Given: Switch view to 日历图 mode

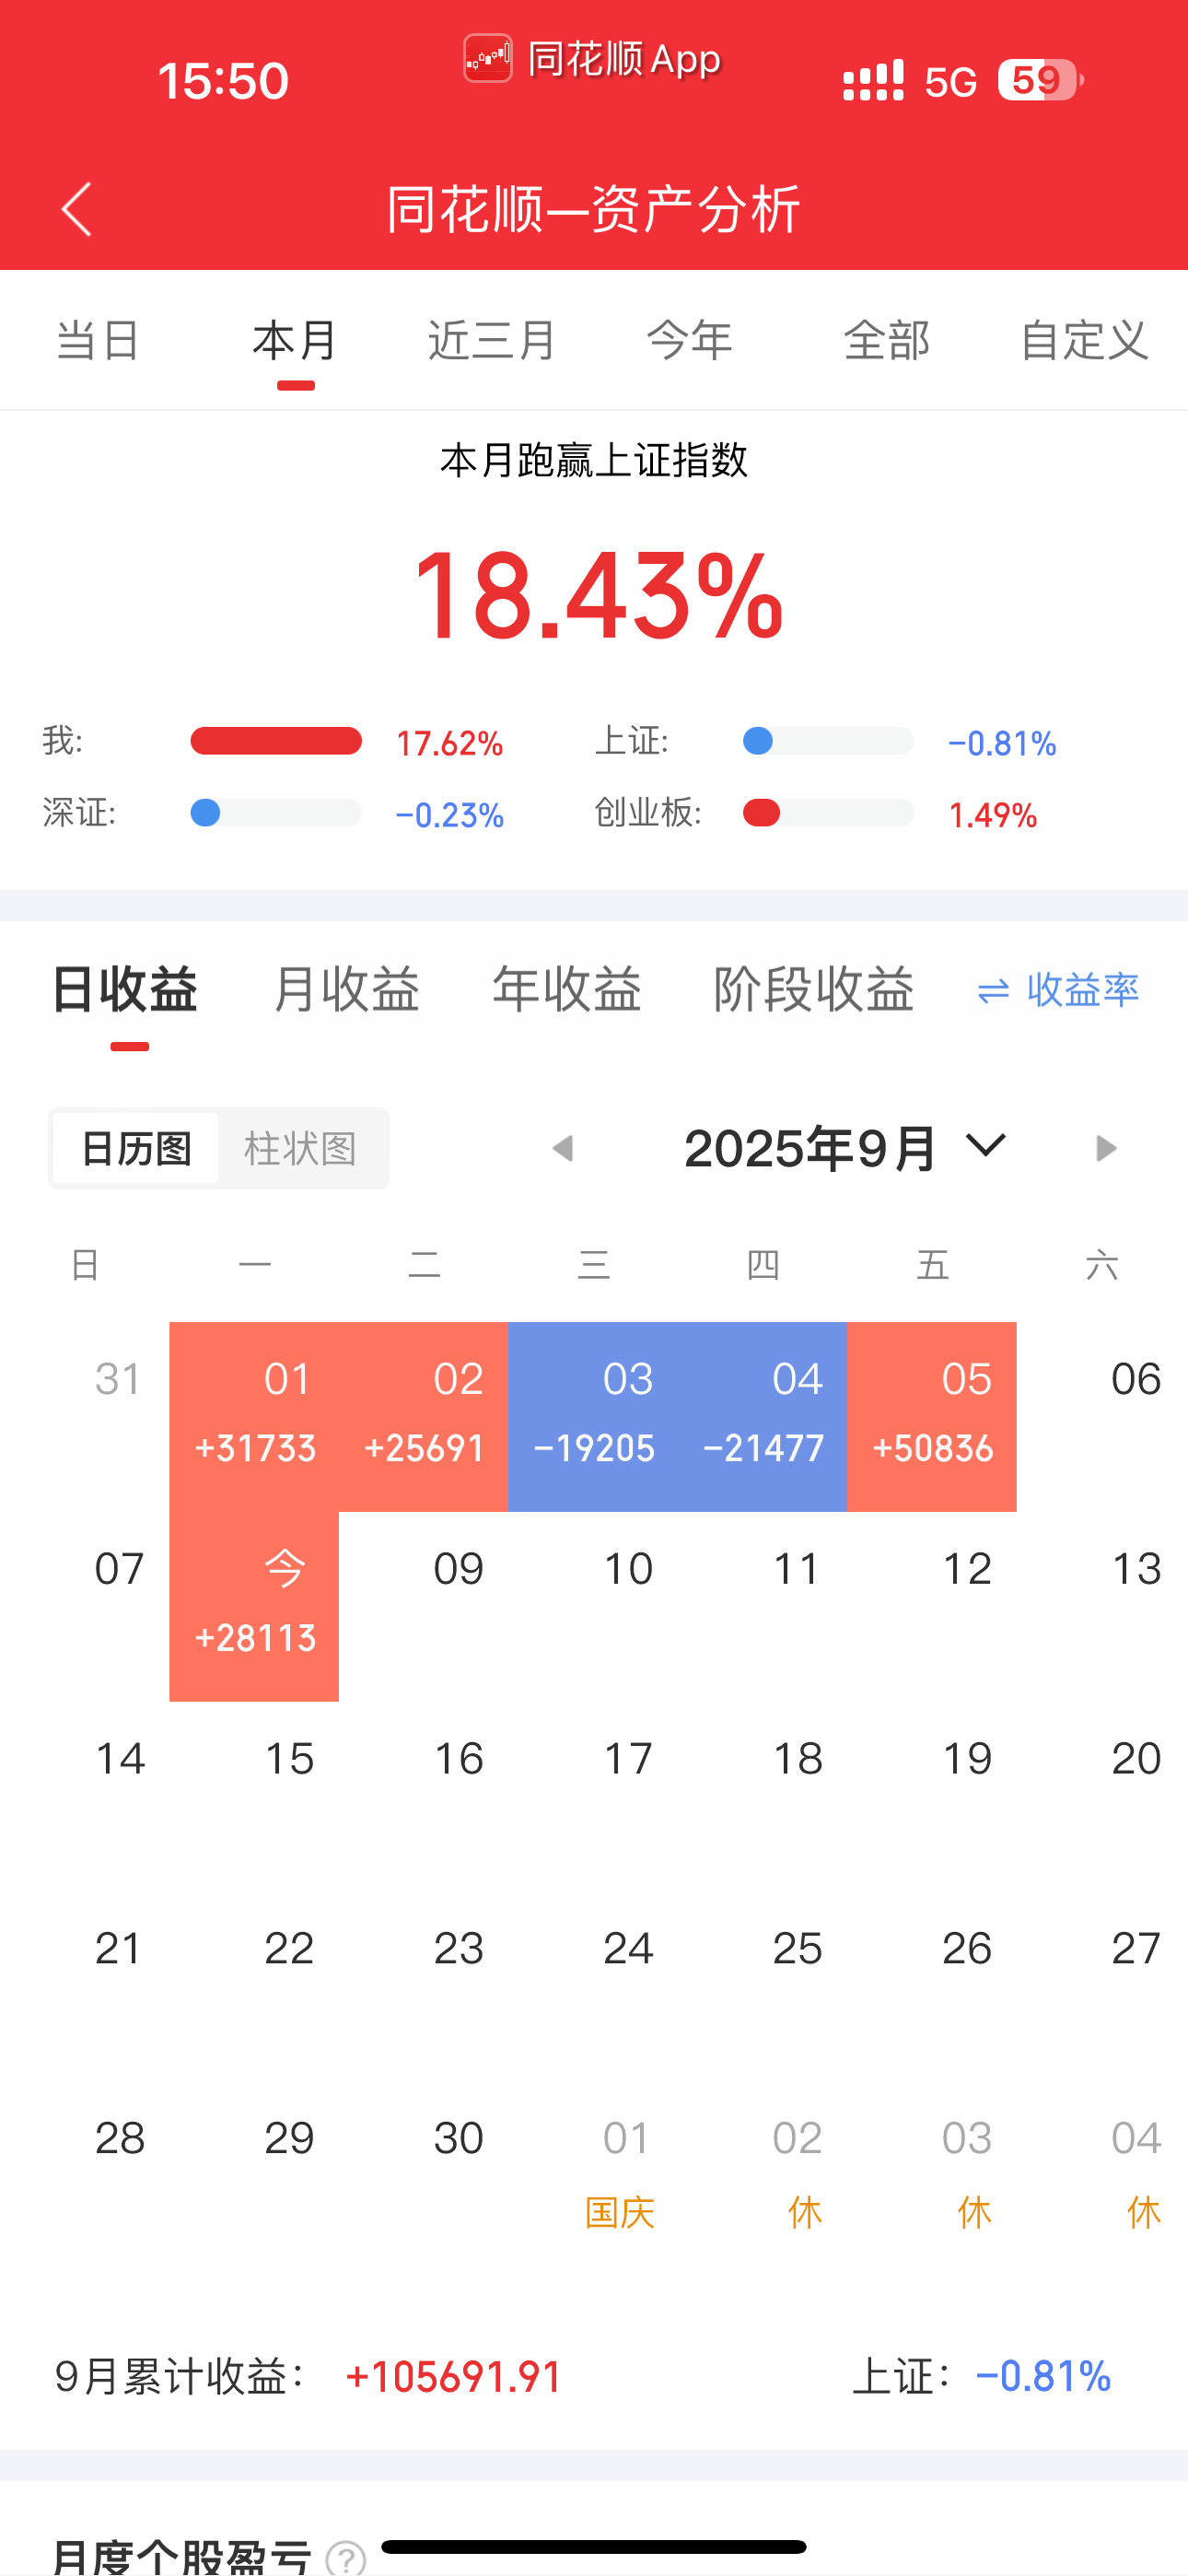Looking at the screenshot, I should [136, 1148].
